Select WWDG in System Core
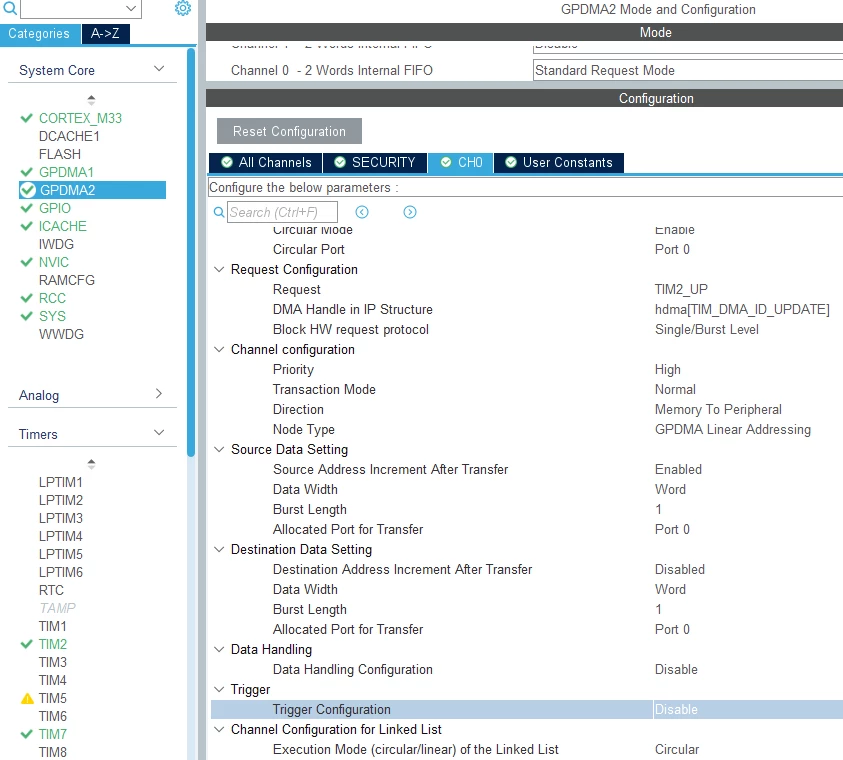Screen dimensions: 843x760 (61, 334)
